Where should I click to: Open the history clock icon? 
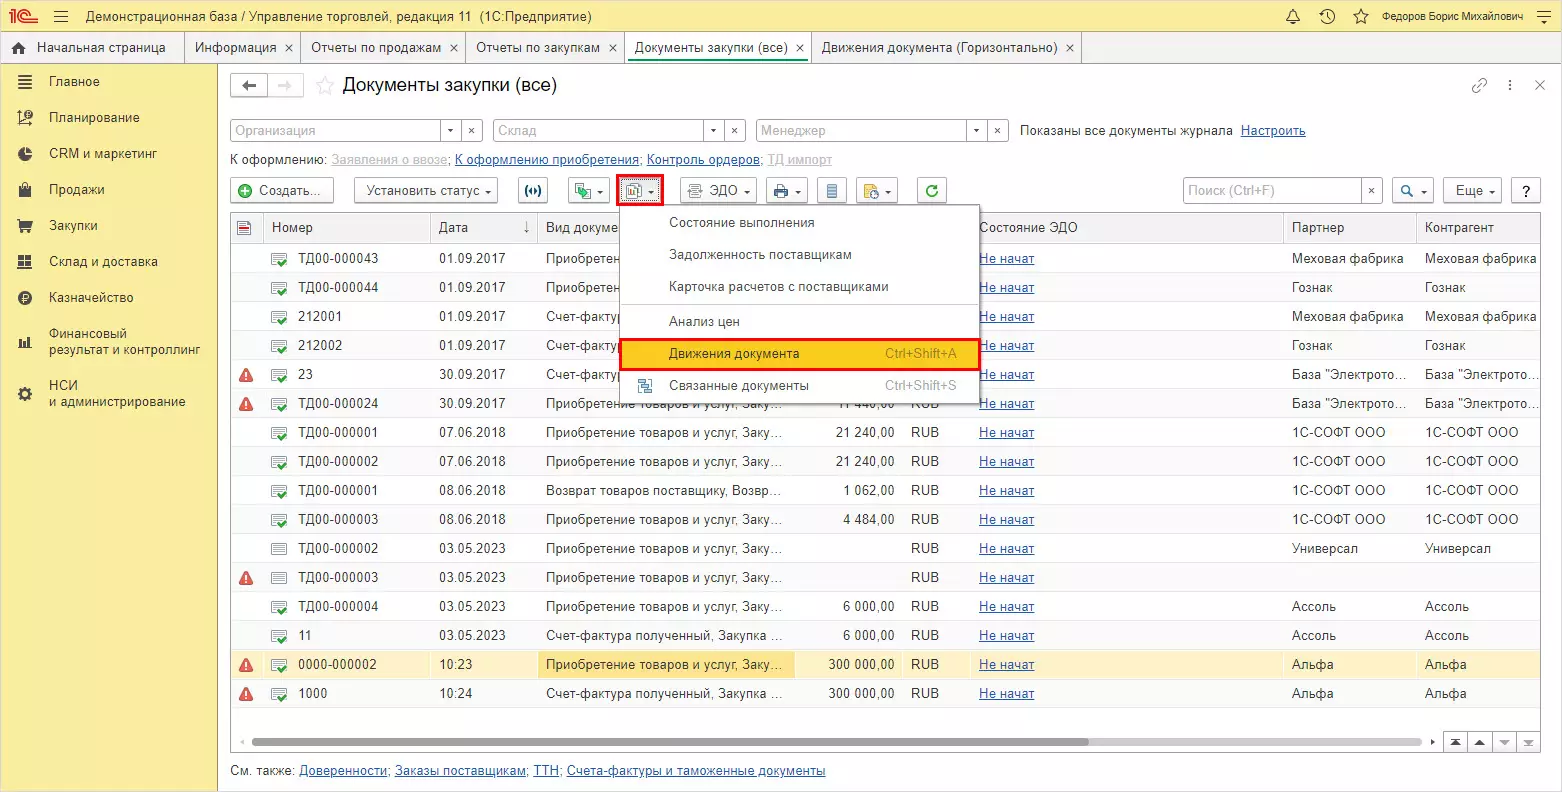click(x=1327, y=17)
